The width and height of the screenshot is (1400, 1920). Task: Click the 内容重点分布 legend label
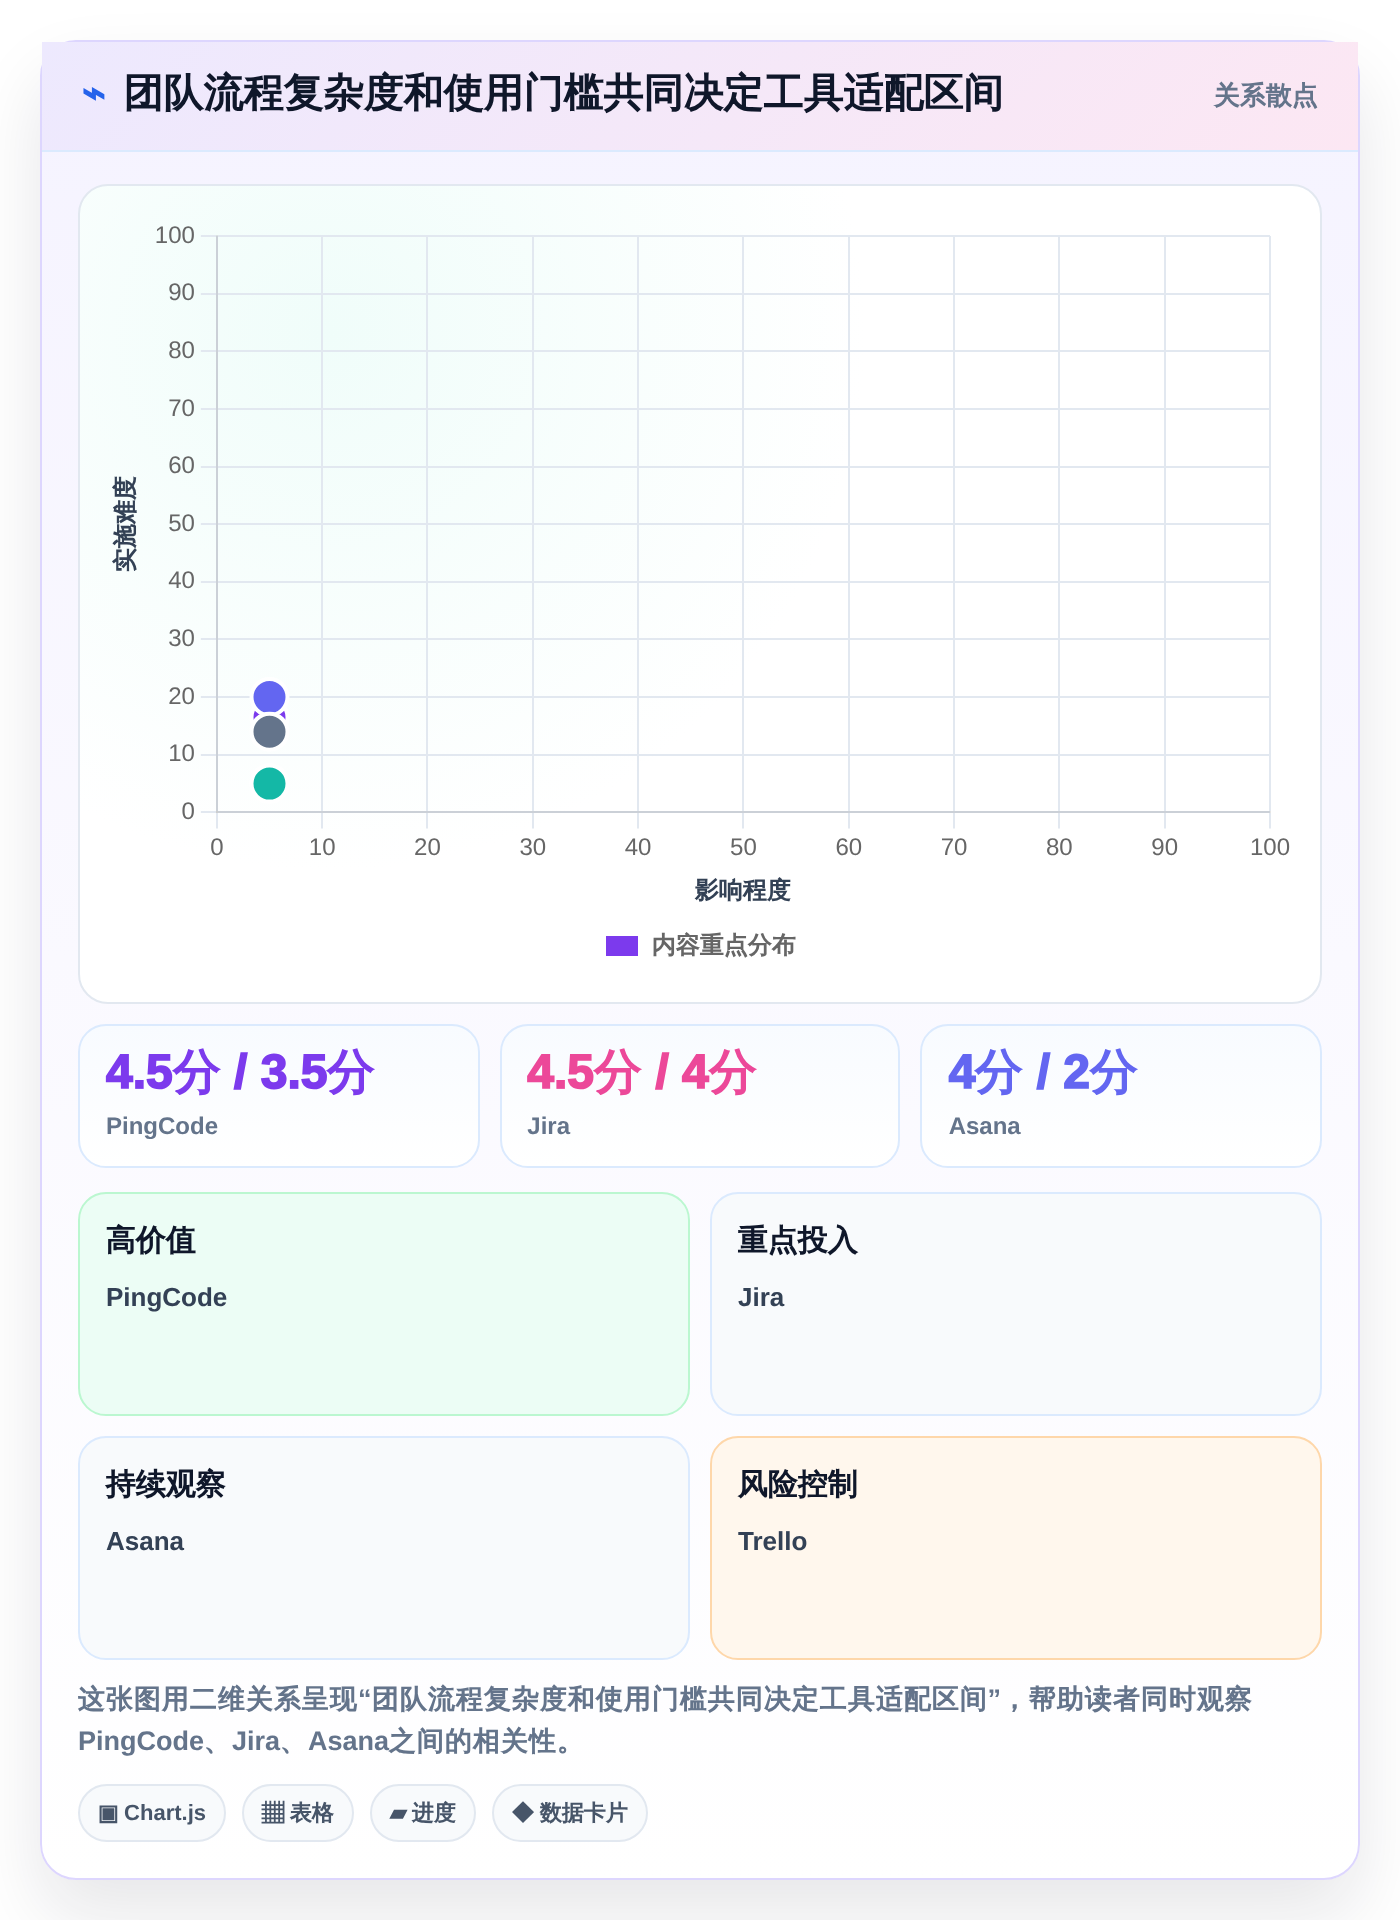coord(723,946)
